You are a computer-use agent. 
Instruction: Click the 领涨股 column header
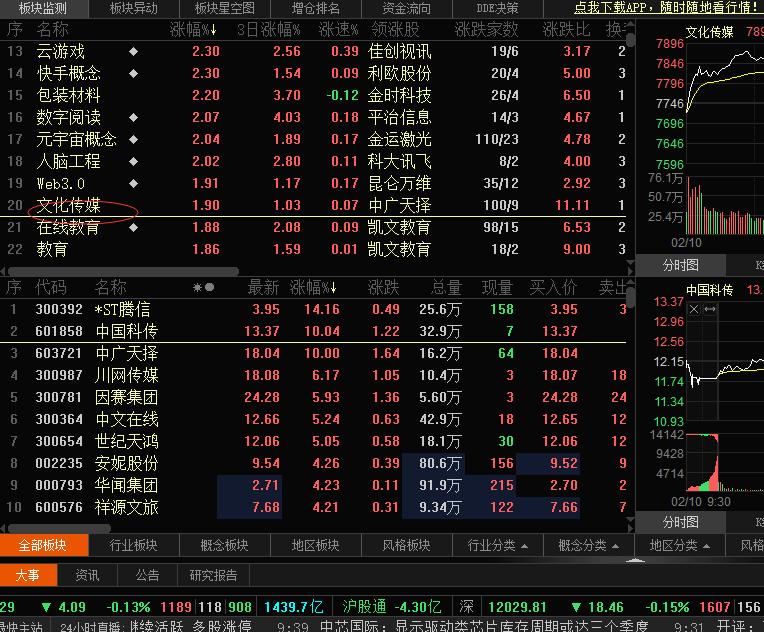pos(395,30)
